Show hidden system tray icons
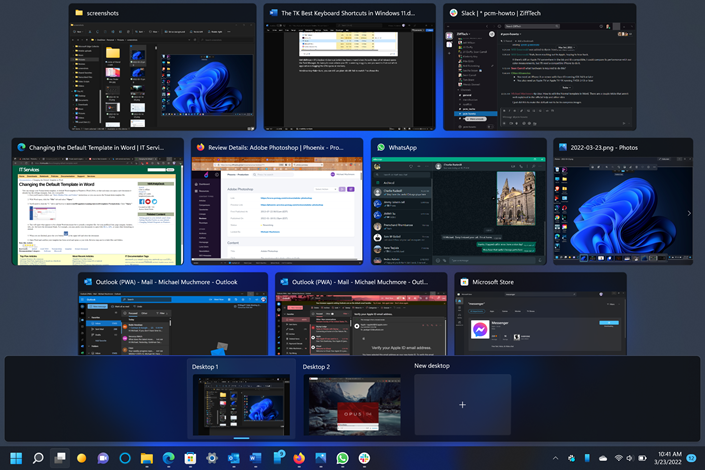 click(556, 458)
